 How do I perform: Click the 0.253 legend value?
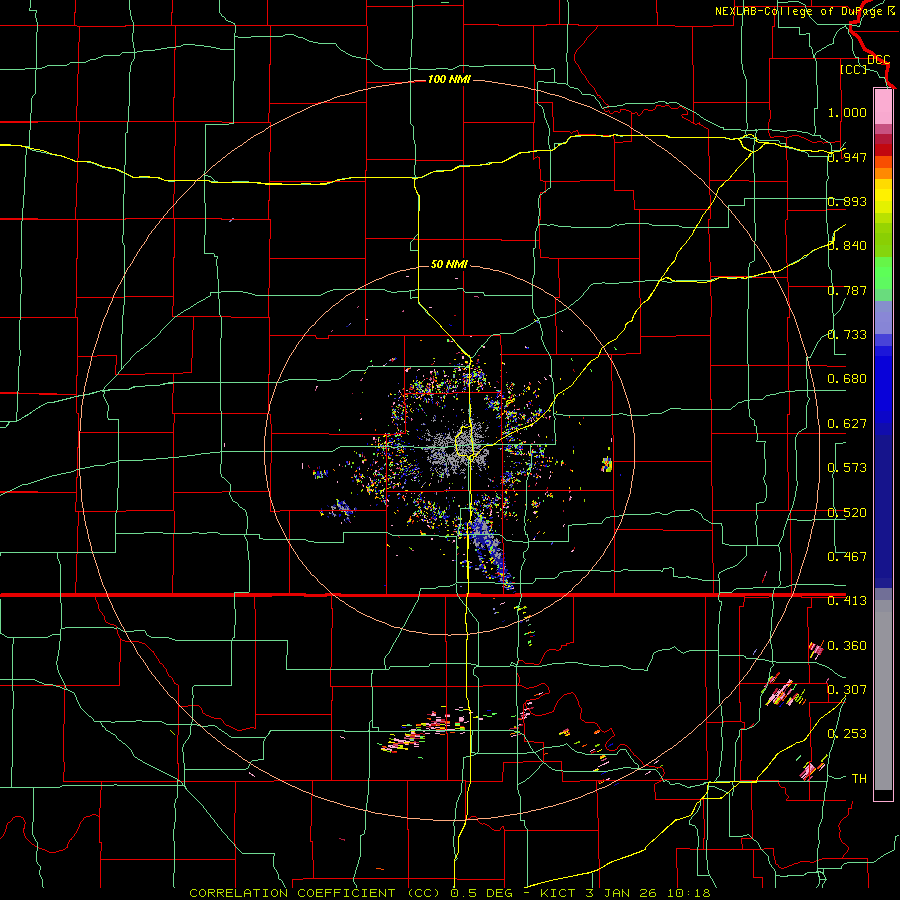847,734
